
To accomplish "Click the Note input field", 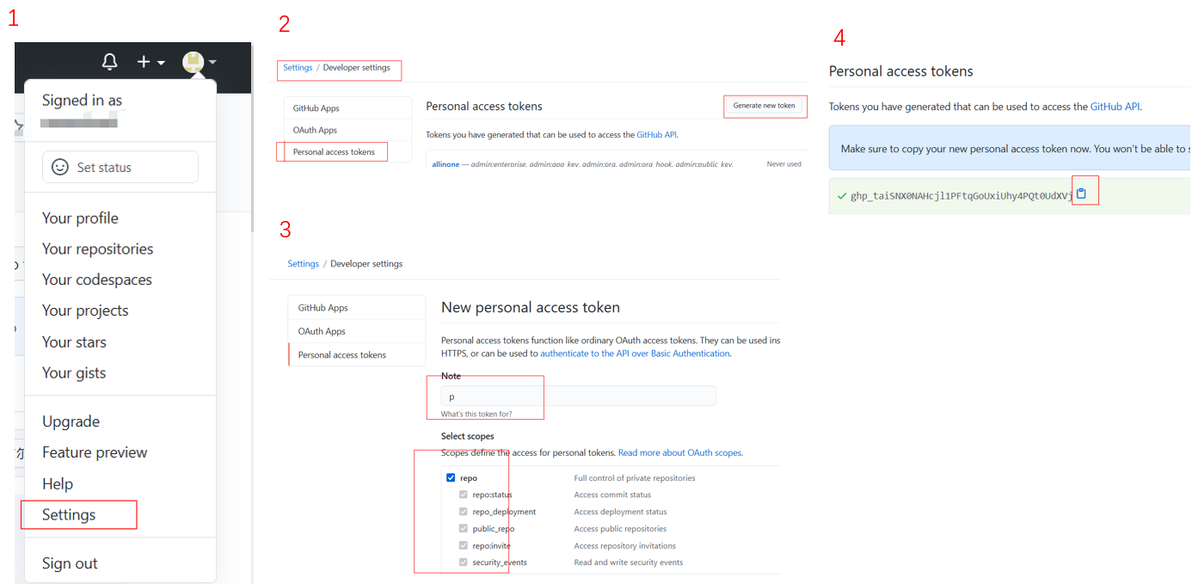I will click(x=579, y=396).
